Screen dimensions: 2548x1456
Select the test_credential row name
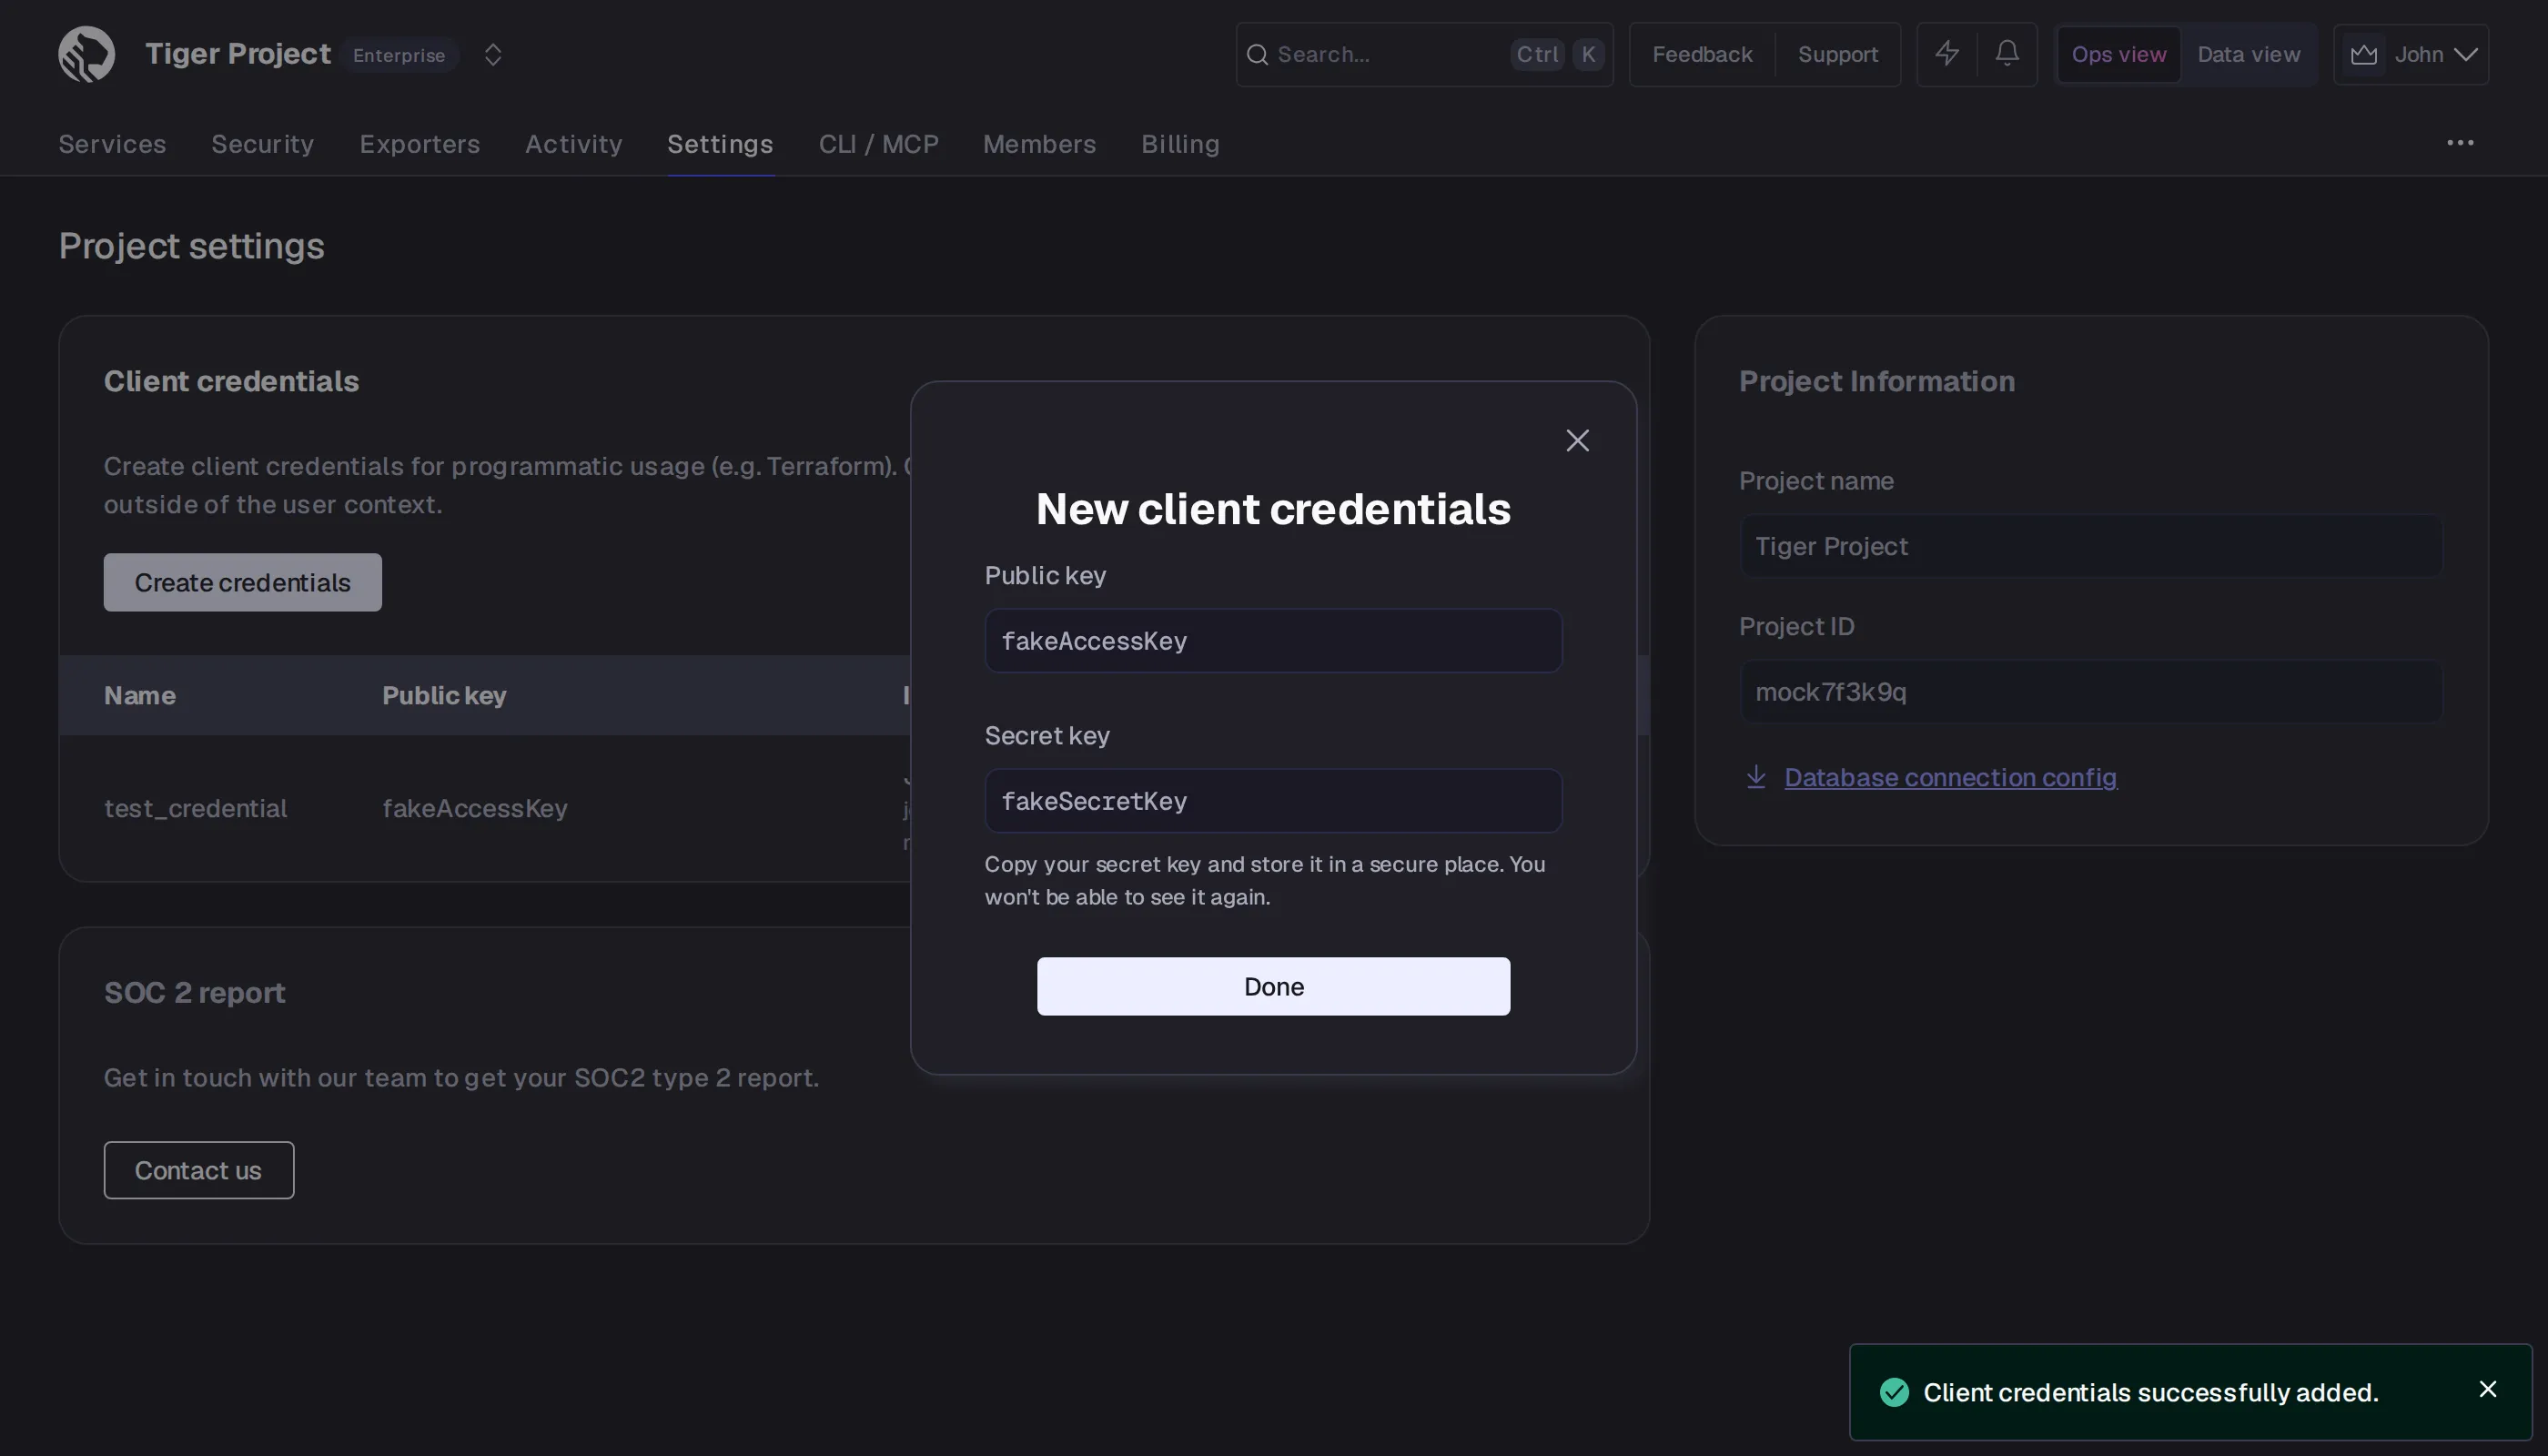pos(195,808)
